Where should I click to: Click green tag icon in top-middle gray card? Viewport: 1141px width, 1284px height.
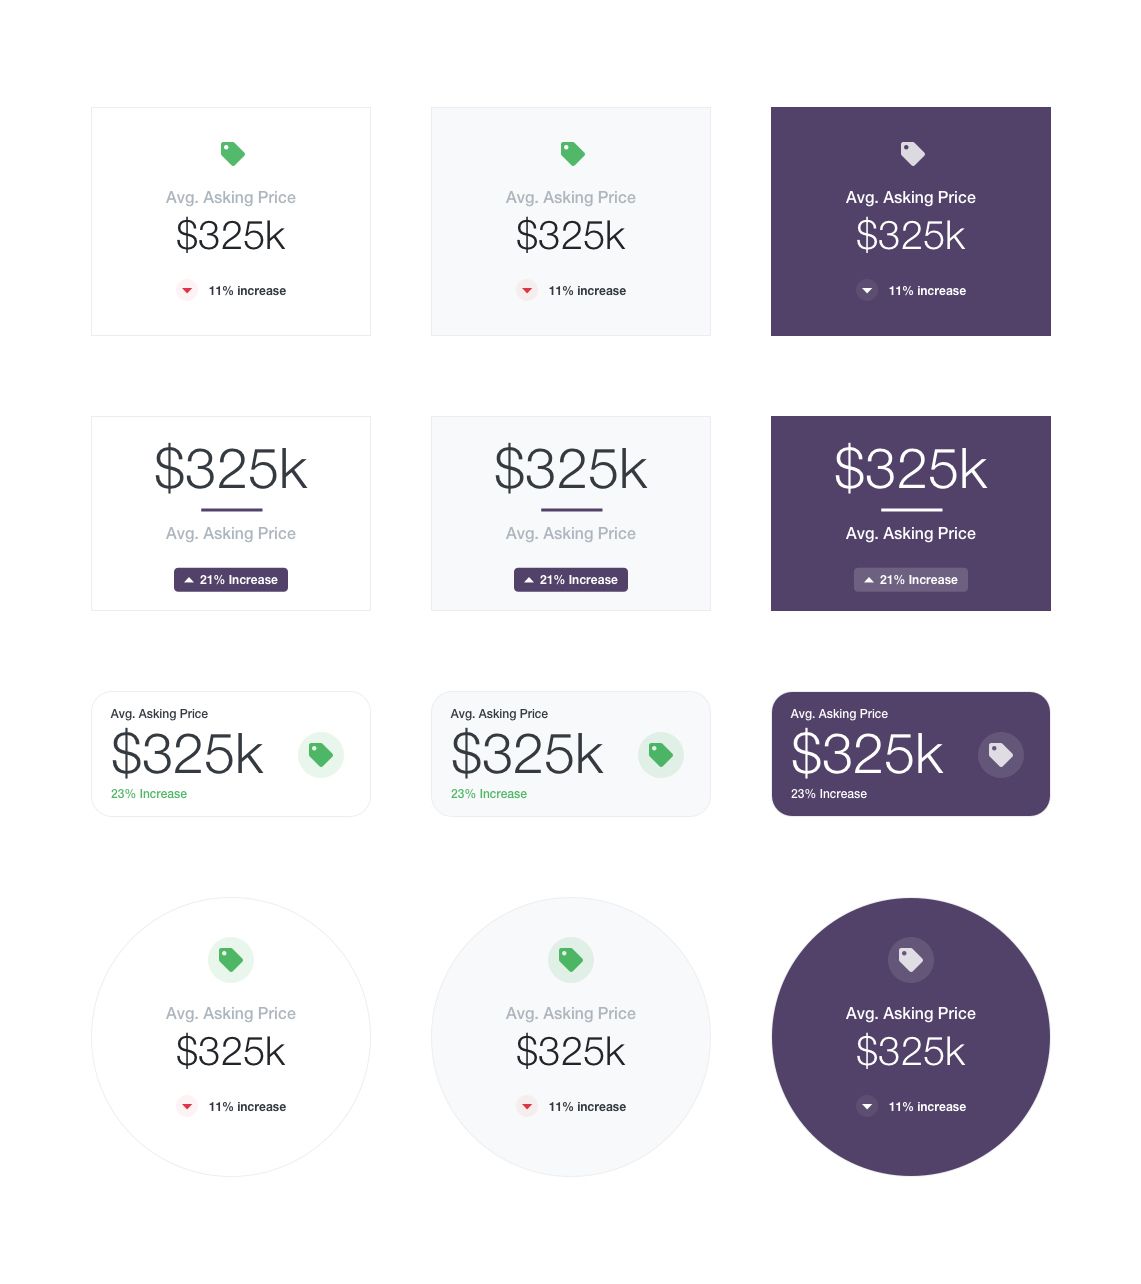click(572, 153)
